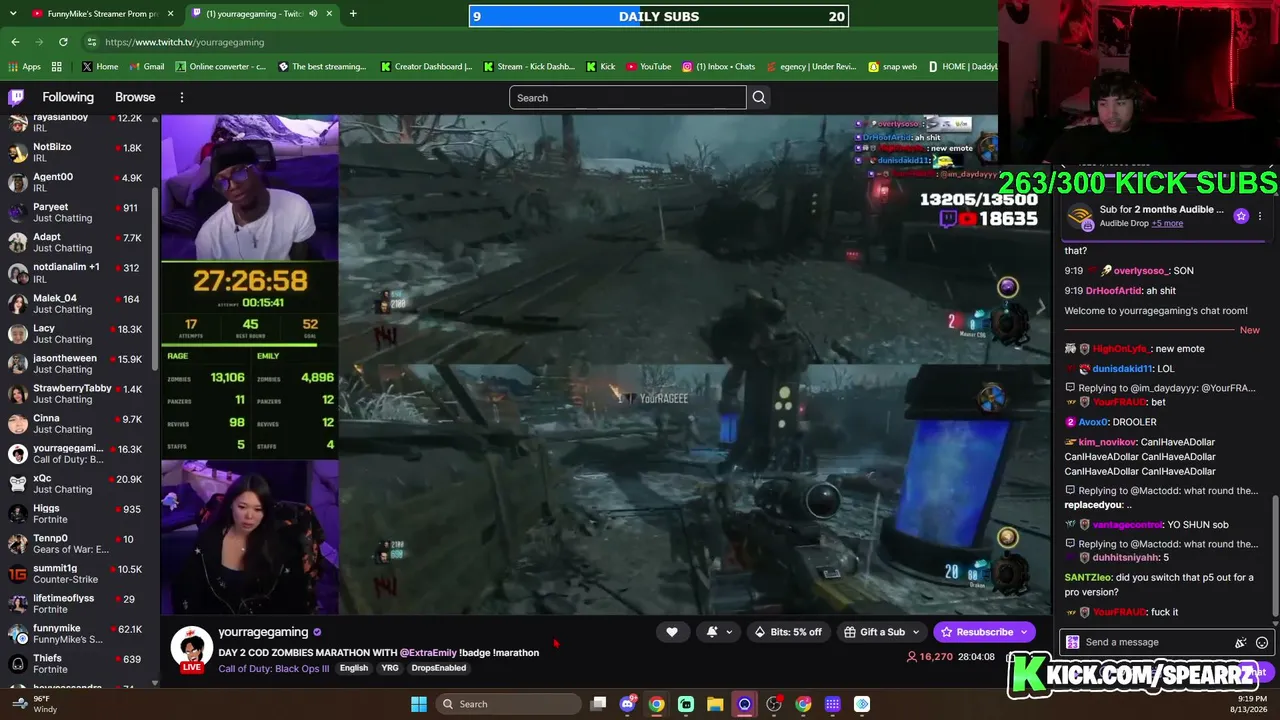The width and height of the screenshot is (1280, 720).
Task: Open yourragegaming channel avatar
Action: 191,647
